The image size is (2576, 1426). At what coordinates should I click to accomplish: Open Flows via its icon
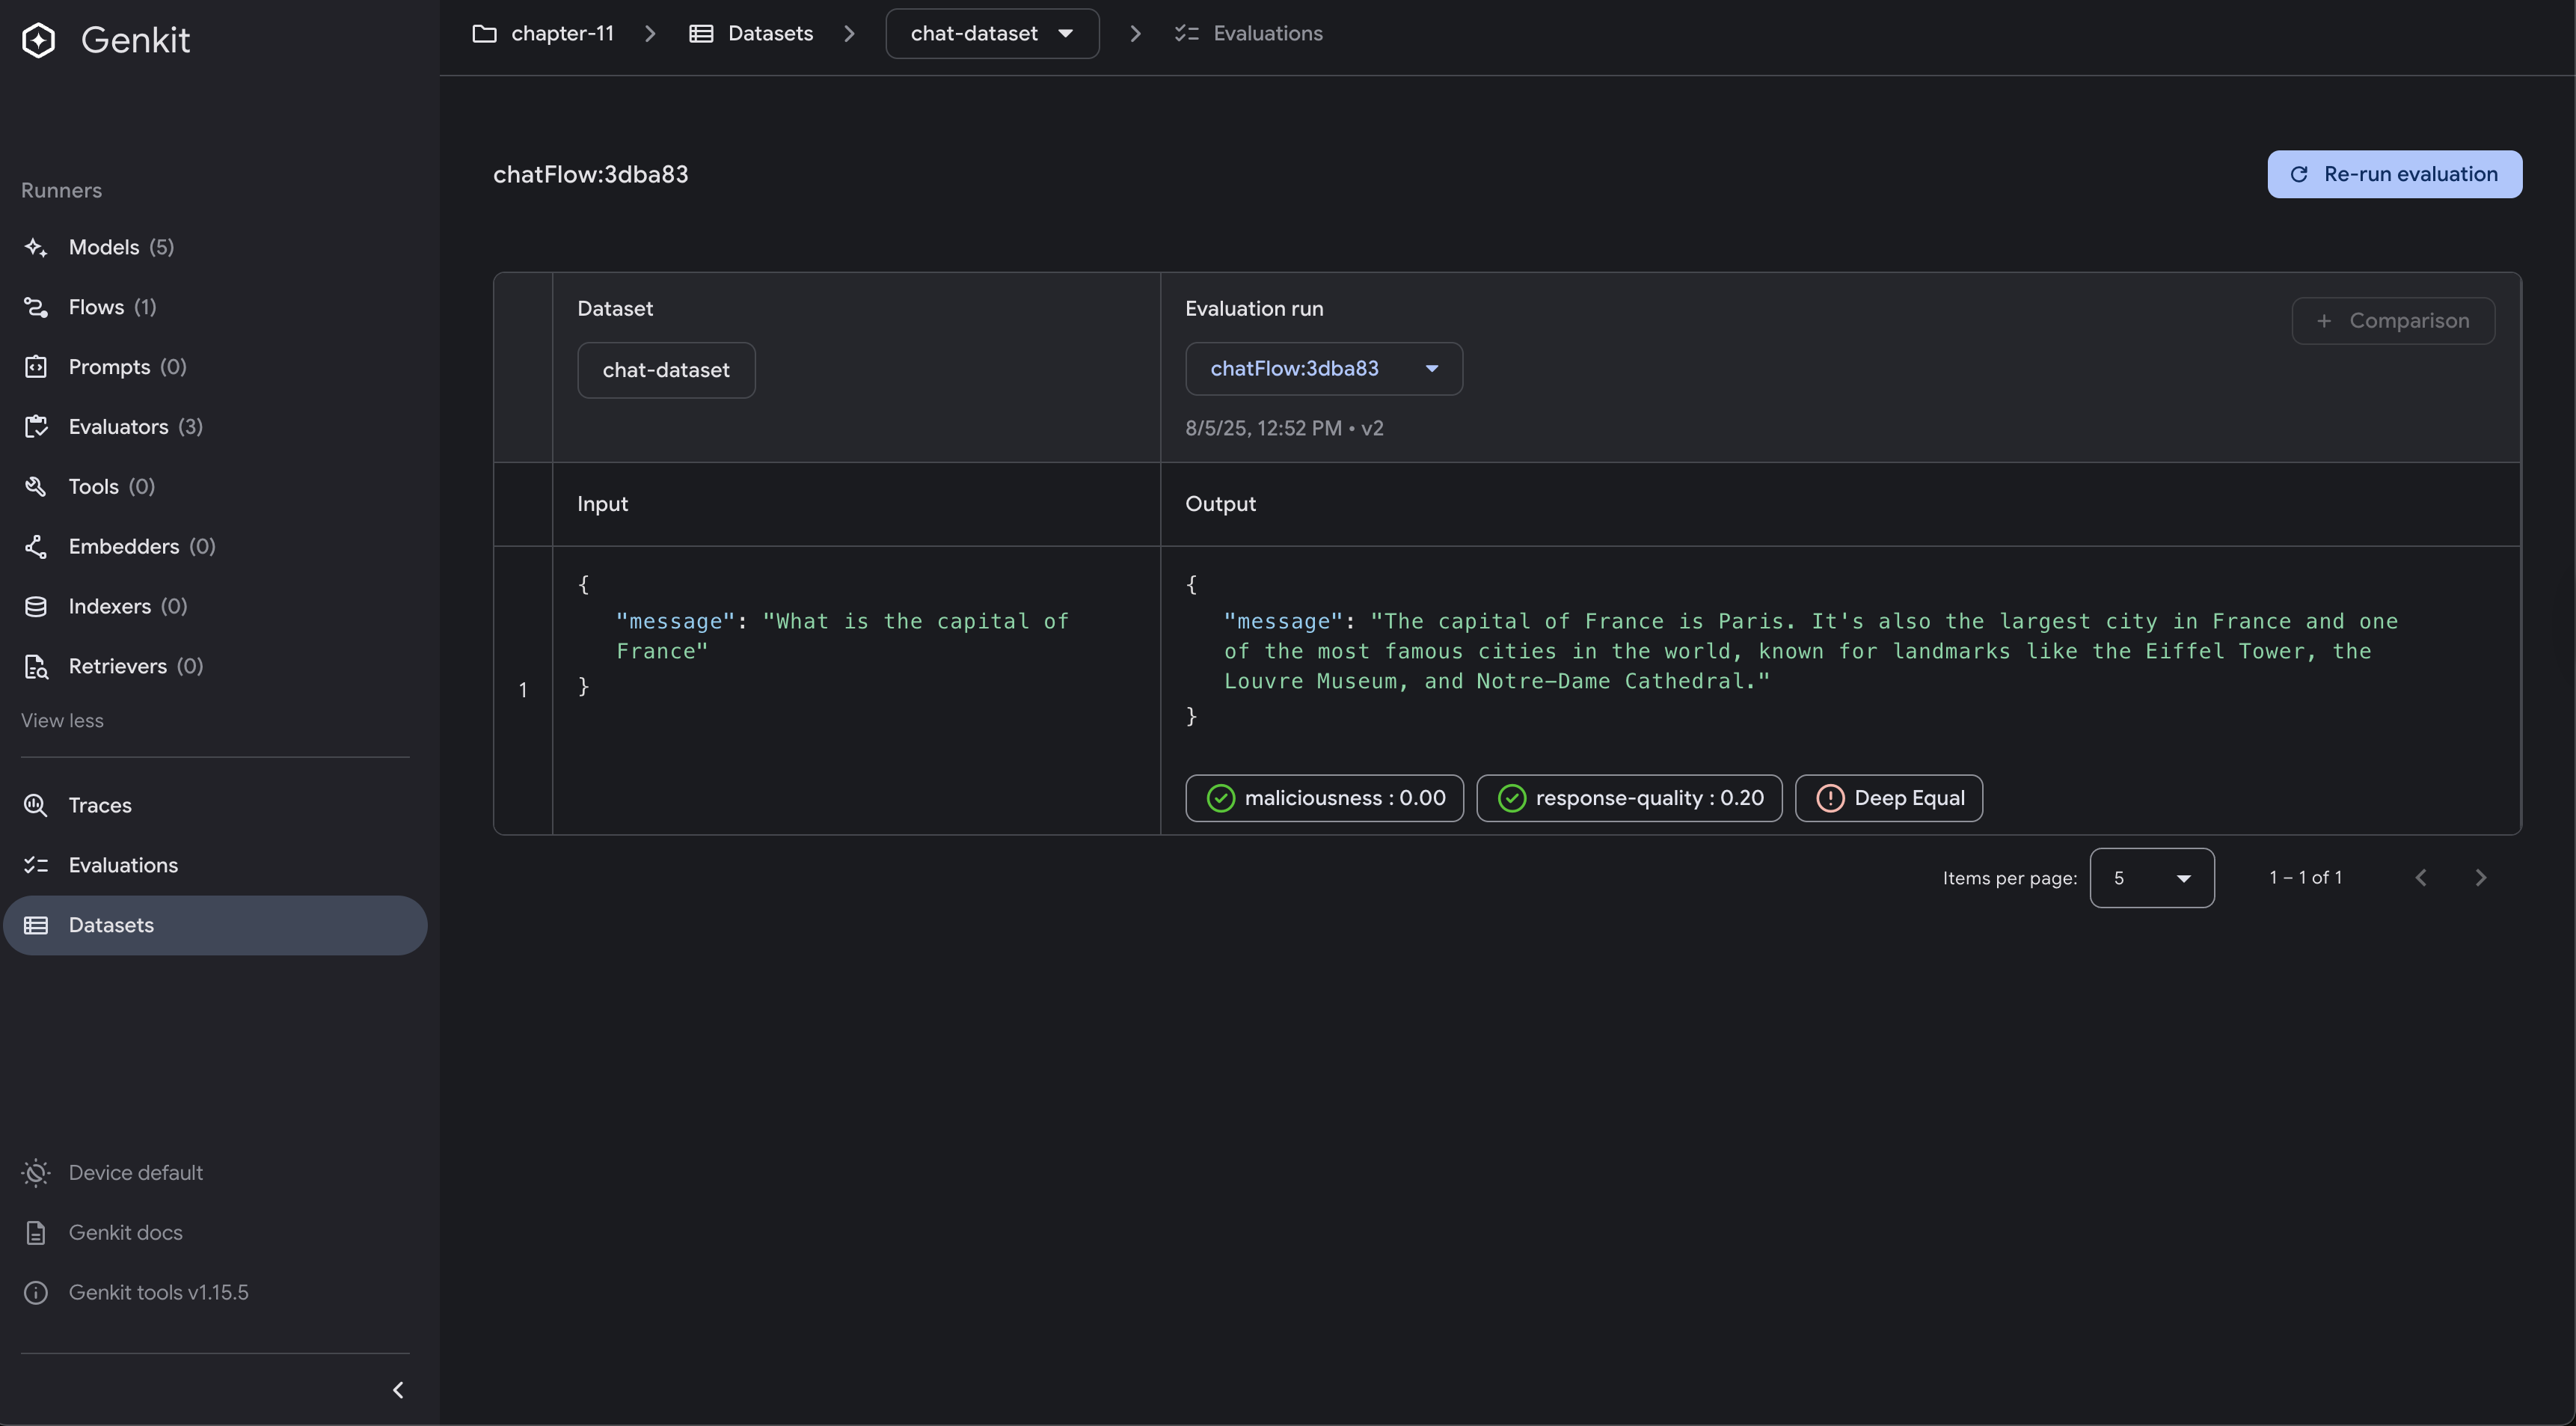click(36, 307)
